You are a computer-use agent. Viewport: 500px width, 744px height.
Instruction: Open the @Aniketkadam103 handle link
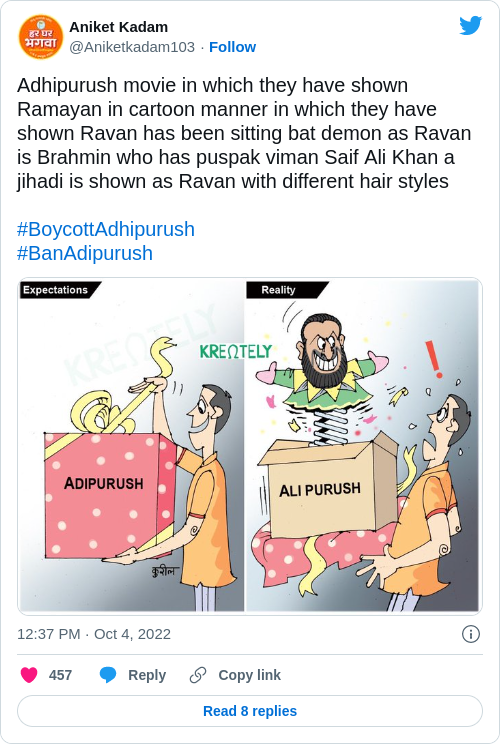click(x=132, y=47)
